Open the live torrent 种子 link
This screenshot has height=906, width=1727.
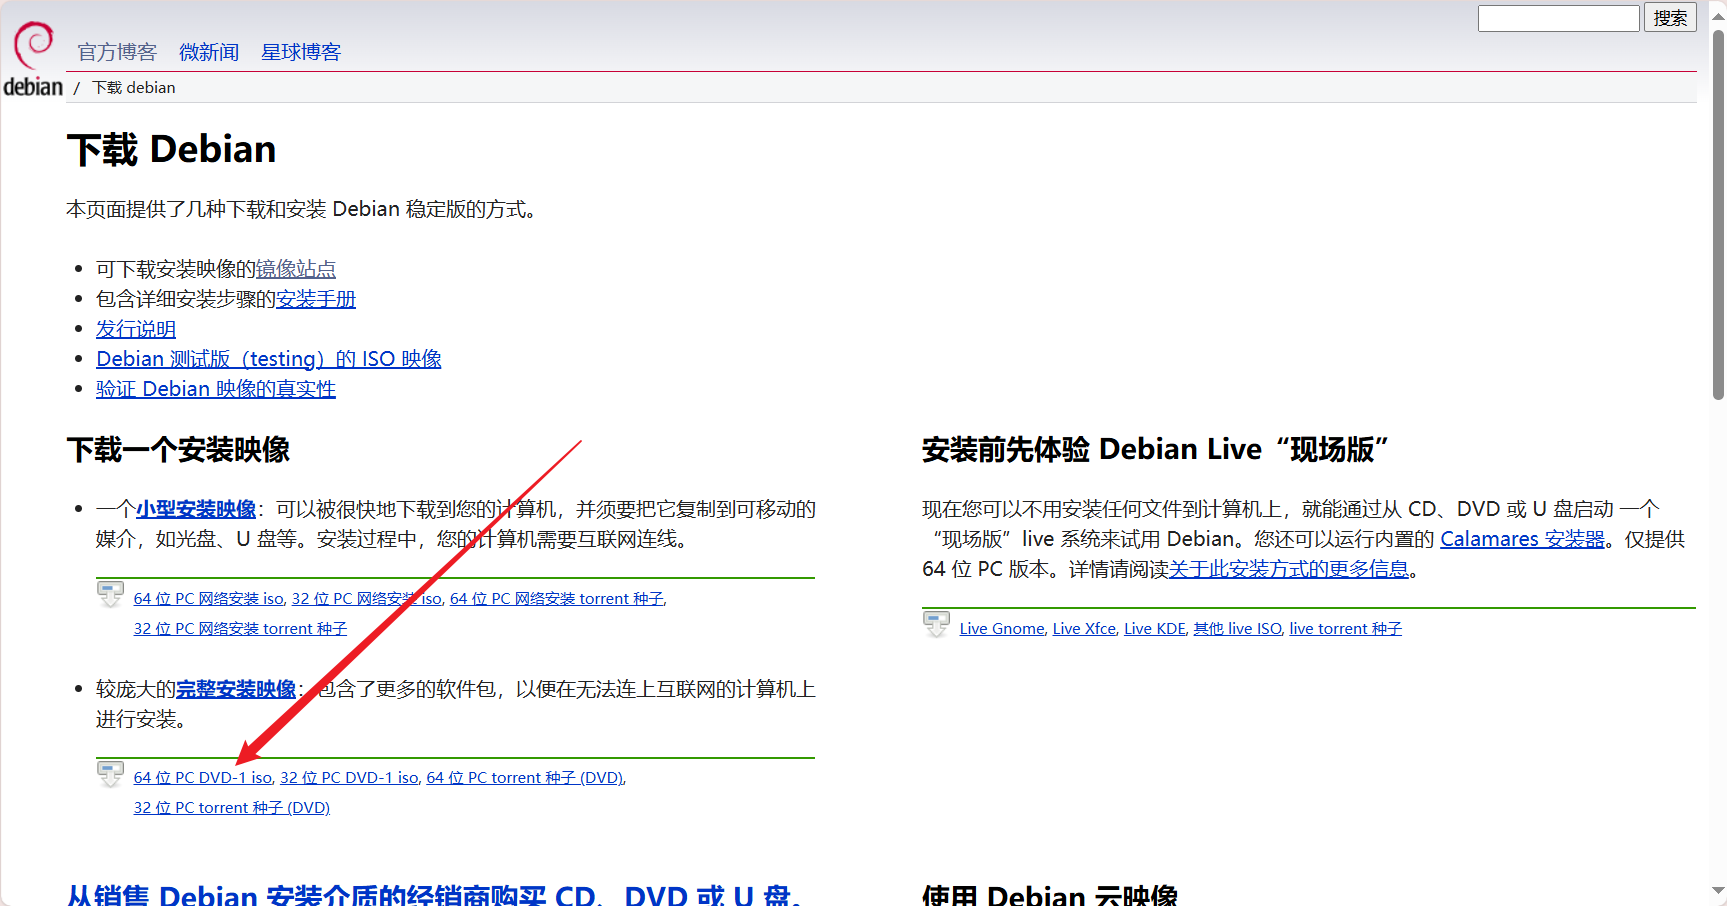coord(1346,629)
